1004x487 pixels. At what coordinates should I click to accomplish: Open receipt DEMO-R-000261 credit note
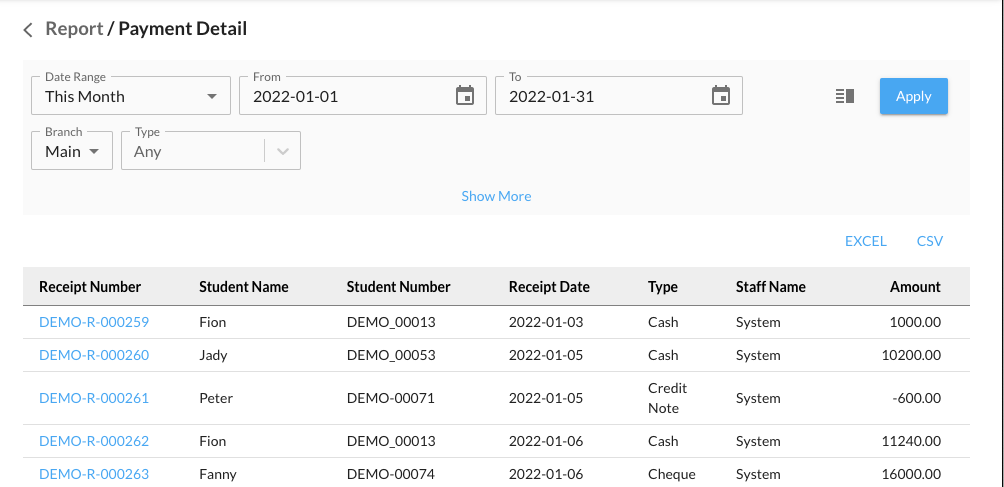(94, 398)
